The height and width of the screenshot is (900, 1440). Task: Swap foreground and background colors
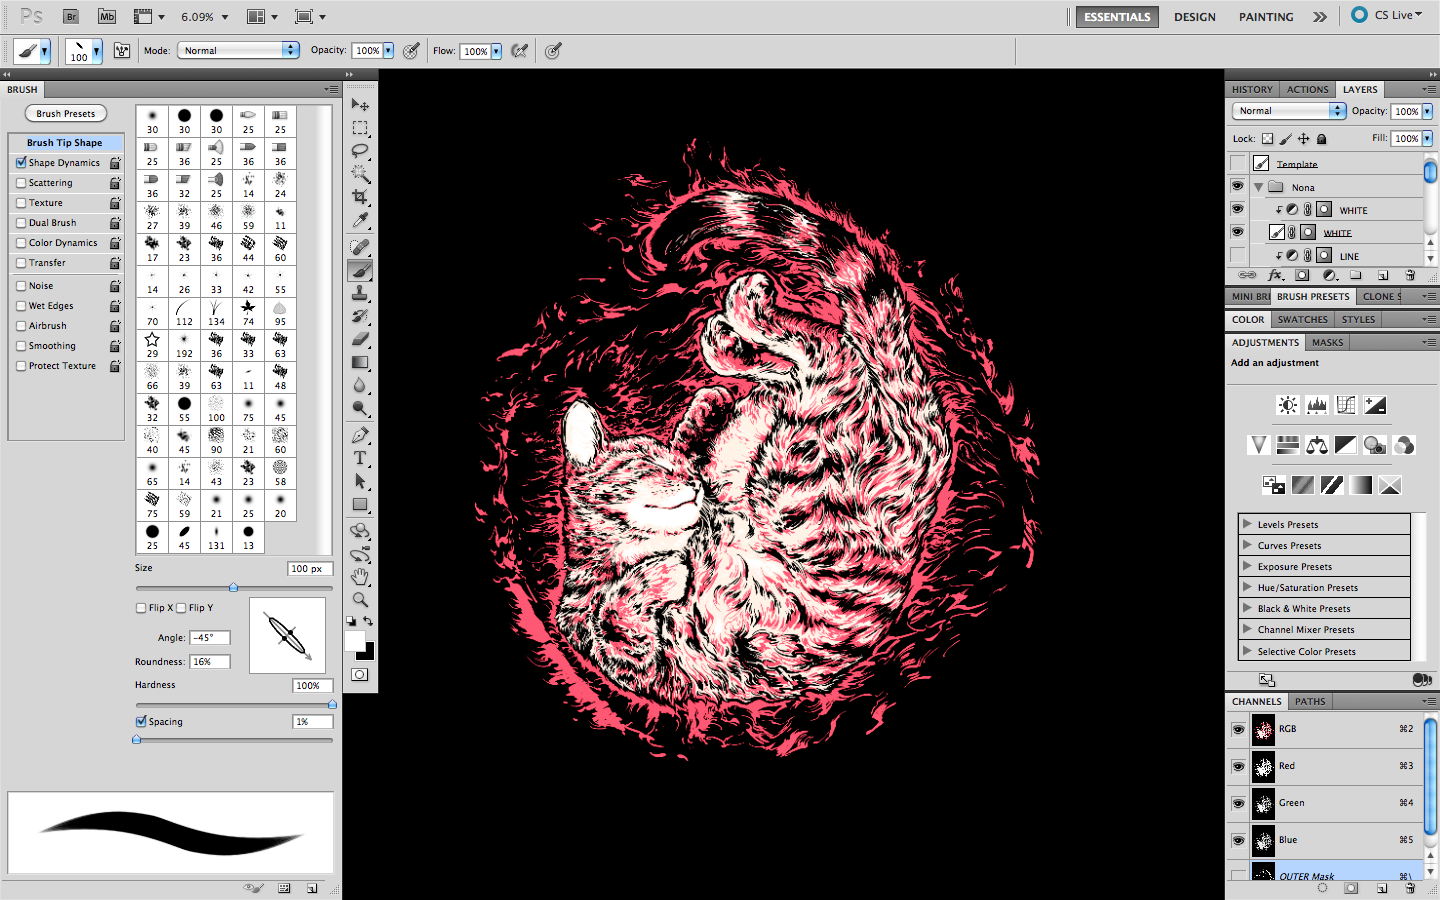coord(368,621)
